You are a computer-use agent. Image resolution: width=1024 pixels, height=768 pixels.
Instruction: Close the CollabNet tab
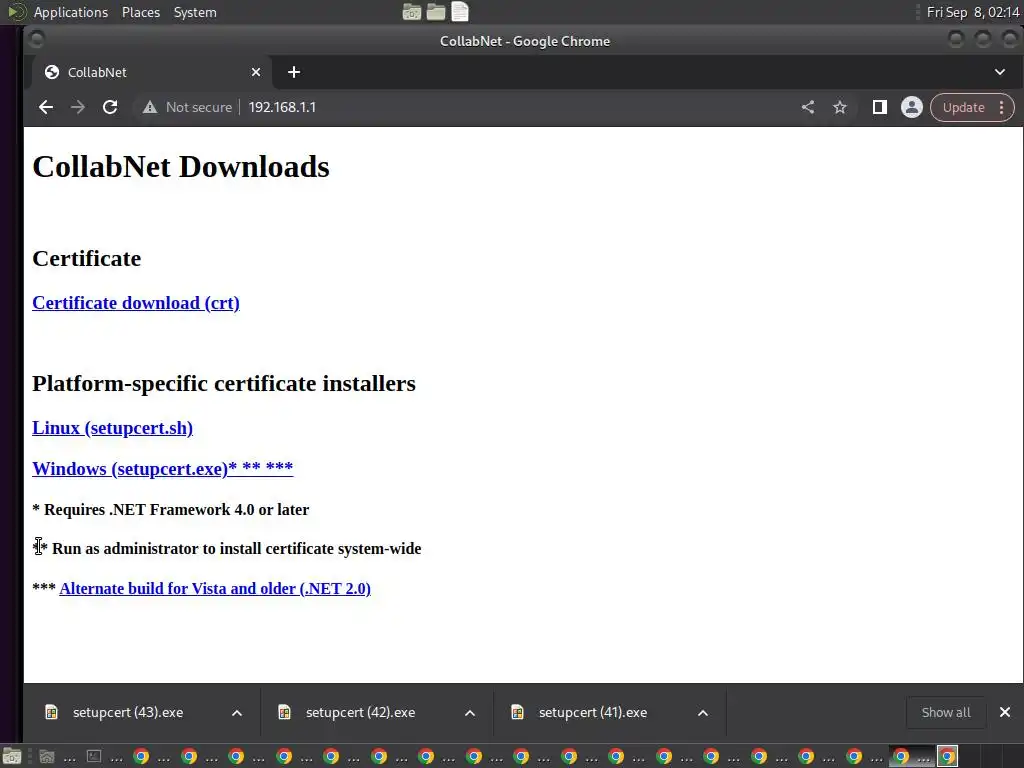[256, 72]
